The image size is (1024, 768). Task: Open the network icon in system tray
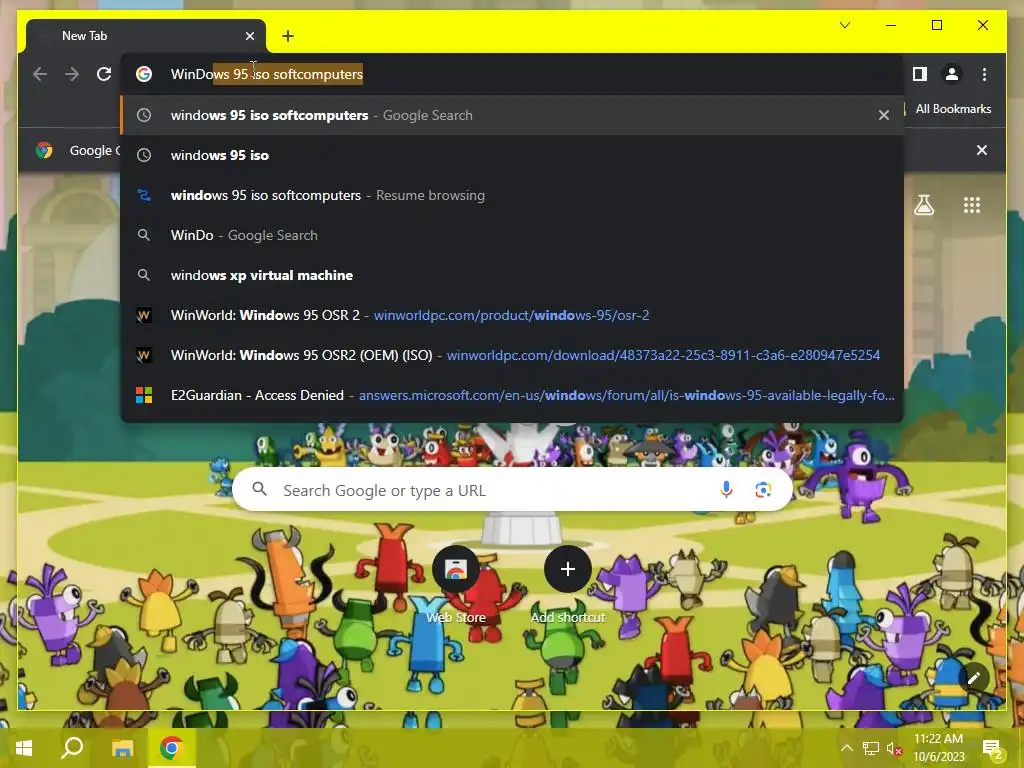point(871,748)
